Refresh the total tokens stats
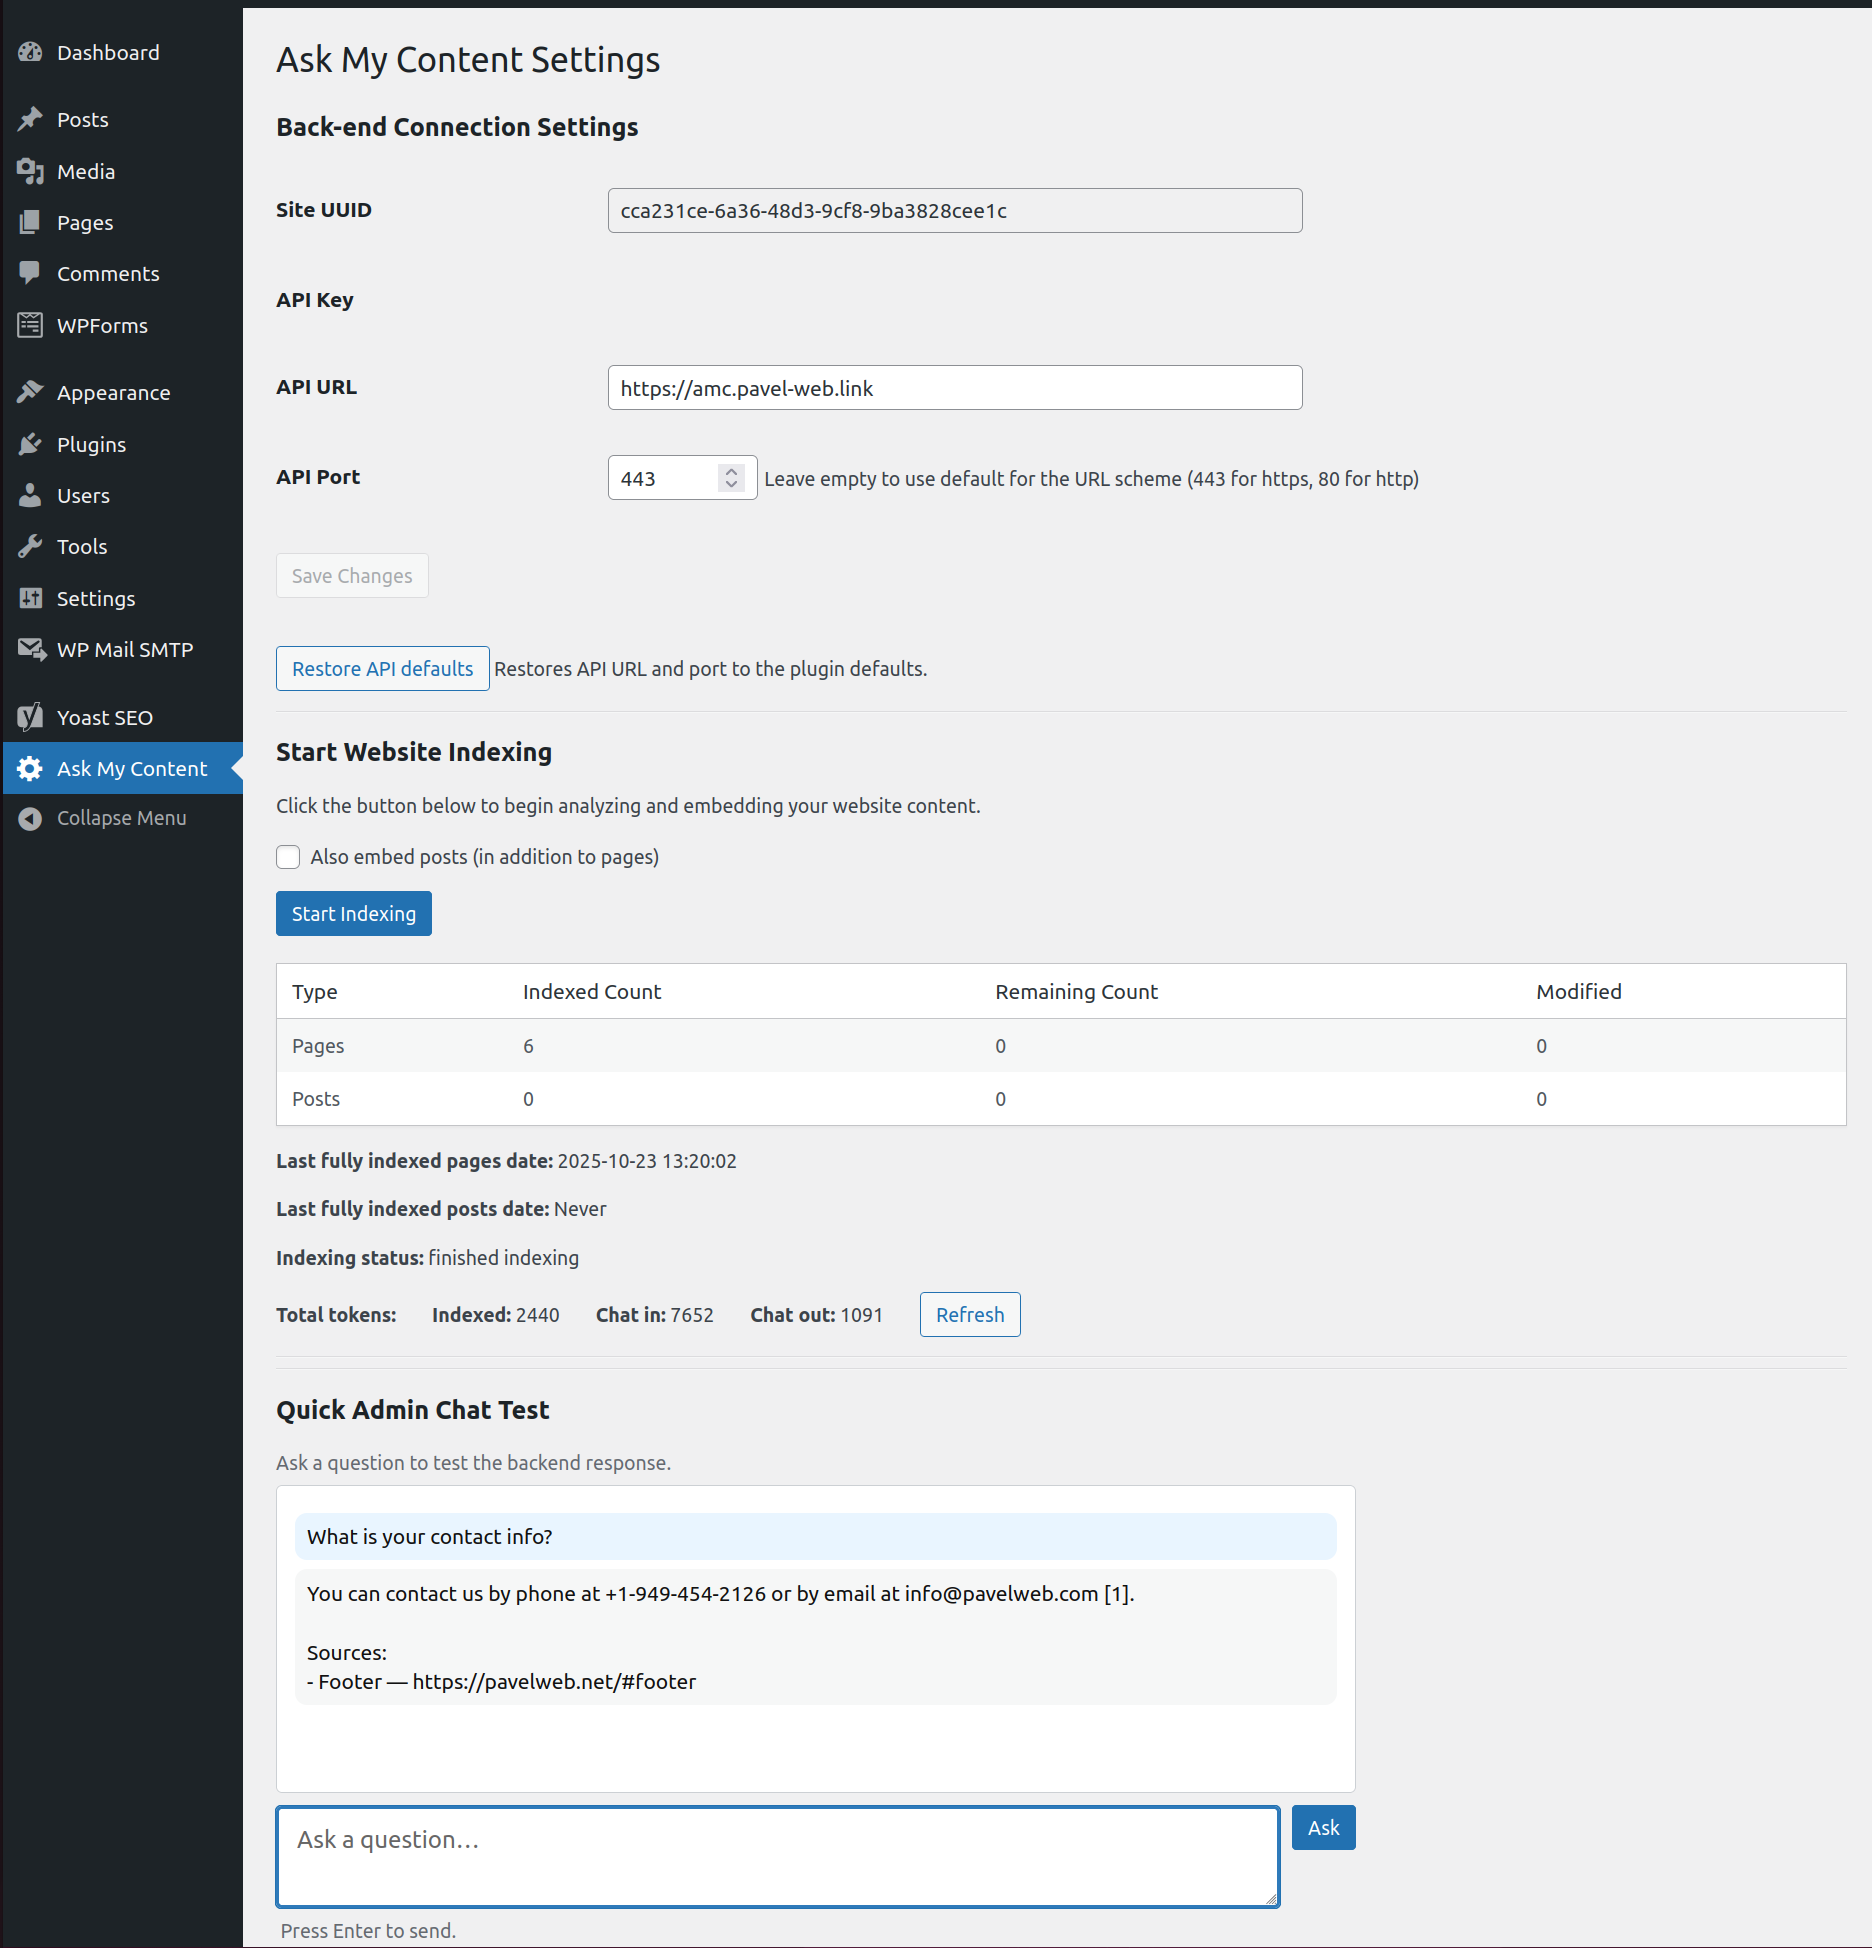This screenshot has width=1872, height=1948. point(968,1314)
